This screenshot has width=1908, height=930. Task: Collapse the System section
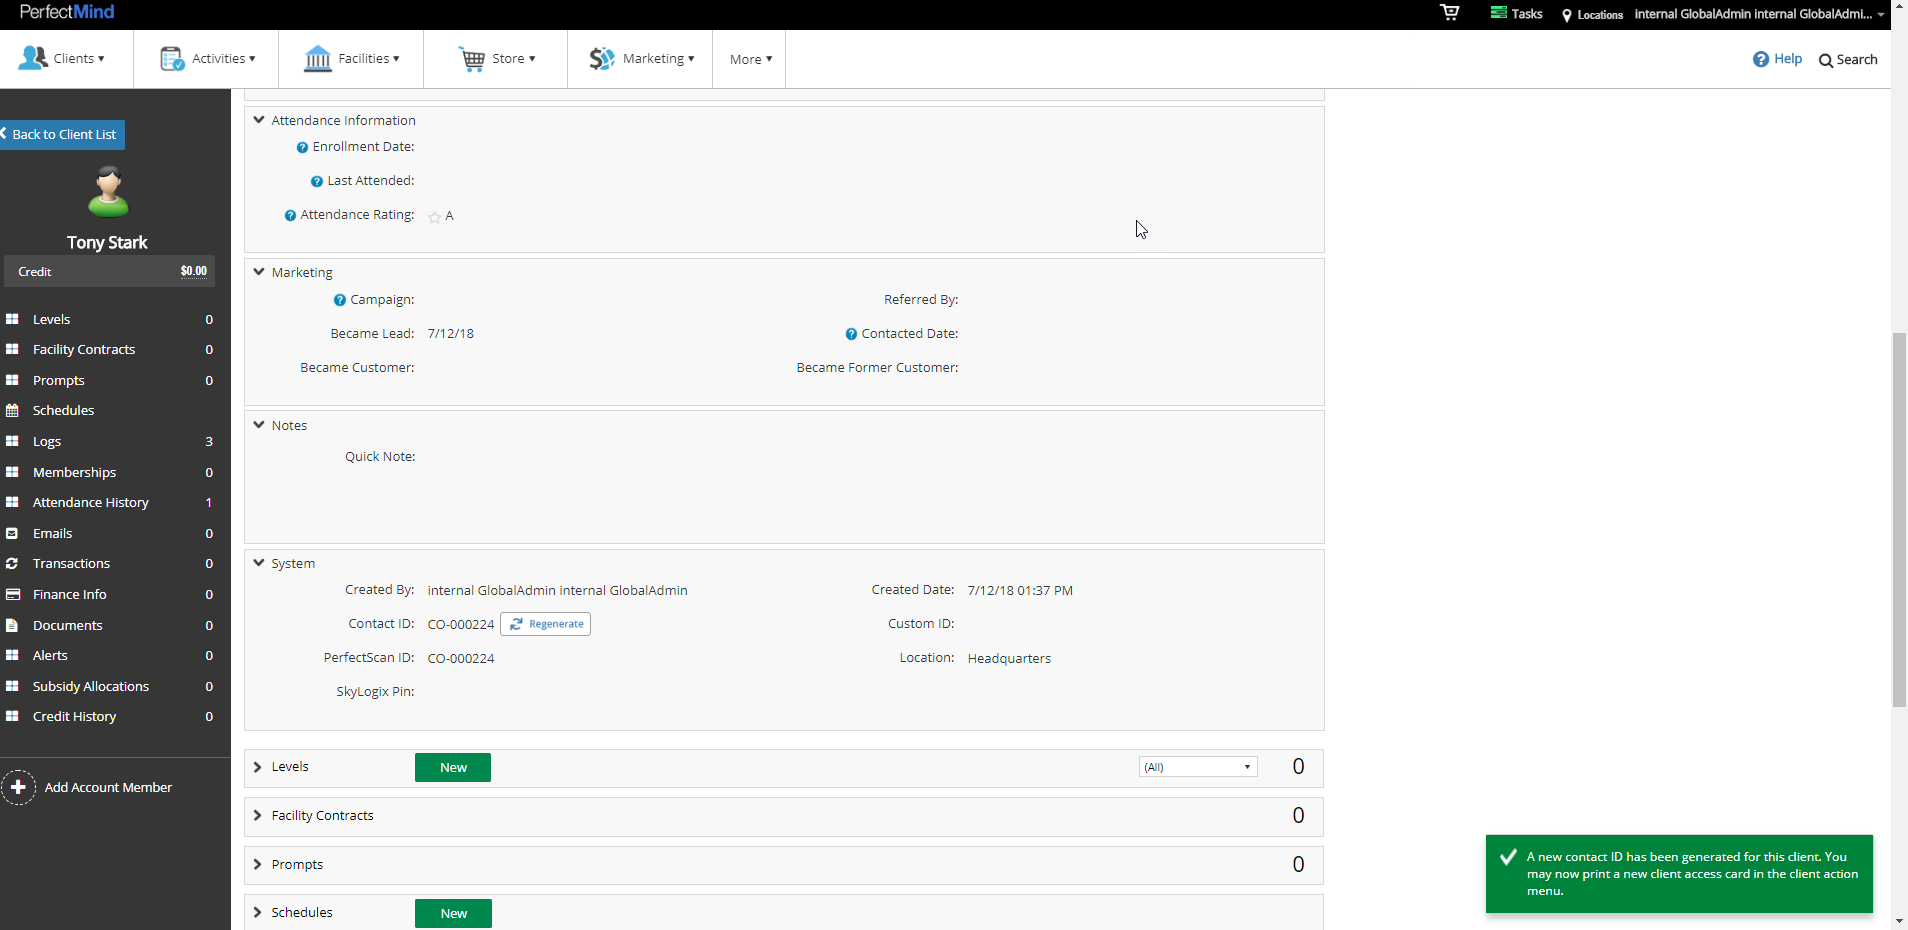tap(258, 562)
